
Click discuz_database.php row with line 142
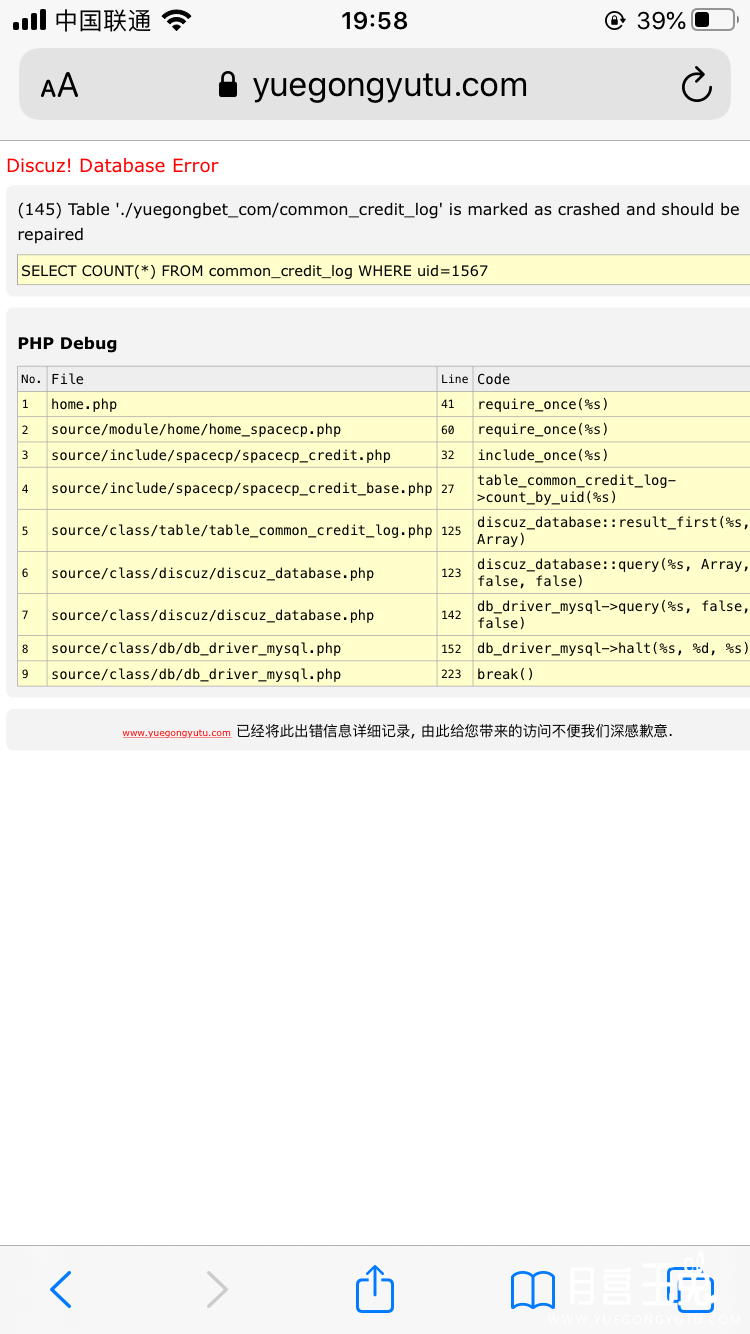coord(242,615)
